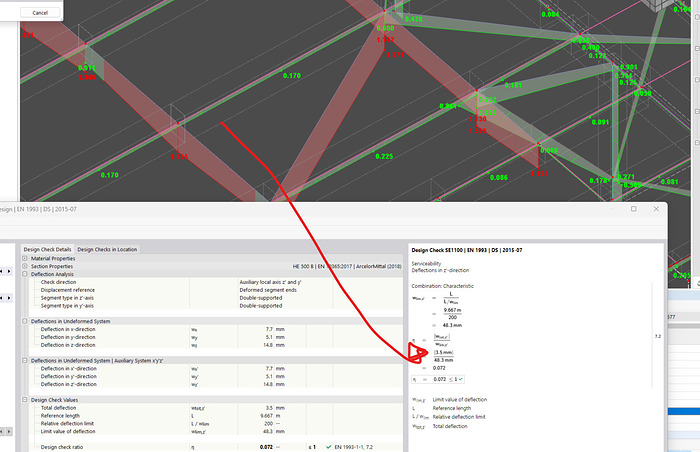Collapse Deflections in Undeformed System group
This screenshot has height=452, width=700.
point(25,320)
